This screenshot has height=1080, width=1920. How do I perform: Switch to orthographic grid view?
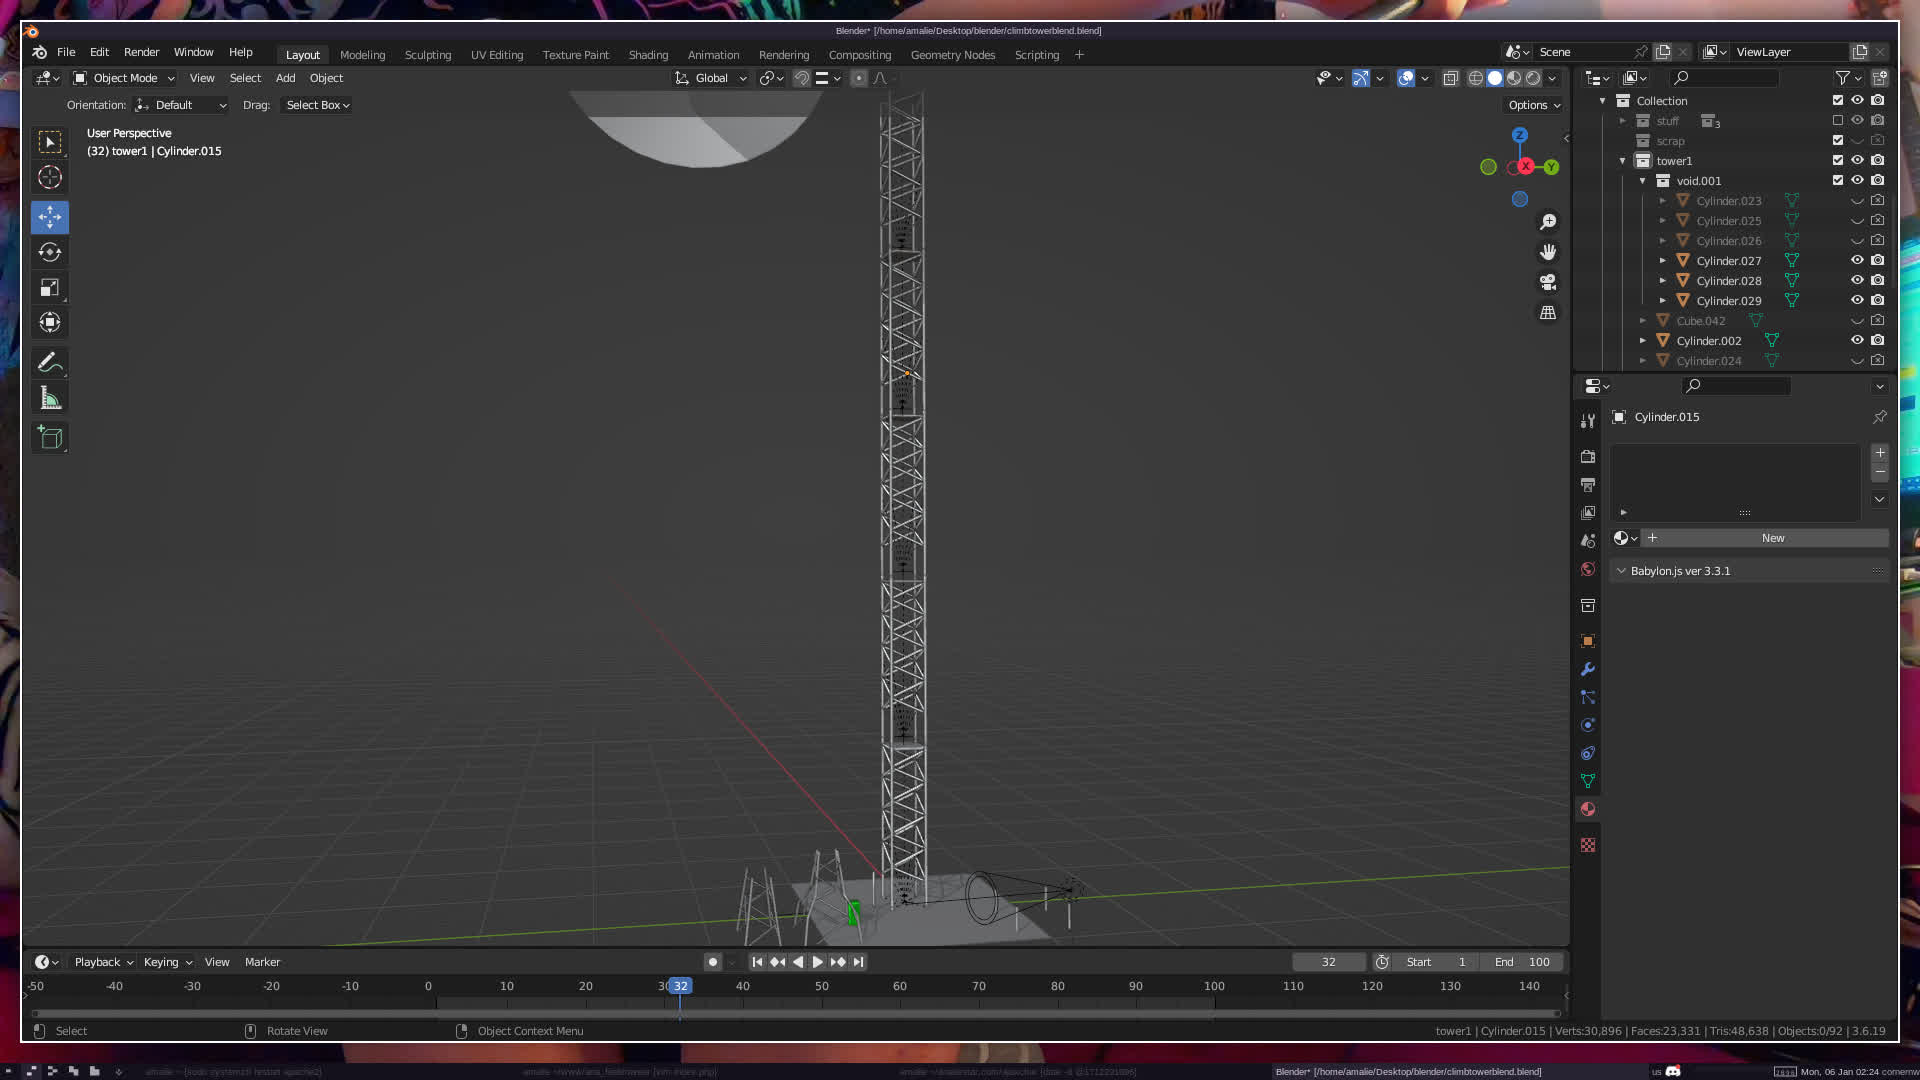(x=1548, y=313)
